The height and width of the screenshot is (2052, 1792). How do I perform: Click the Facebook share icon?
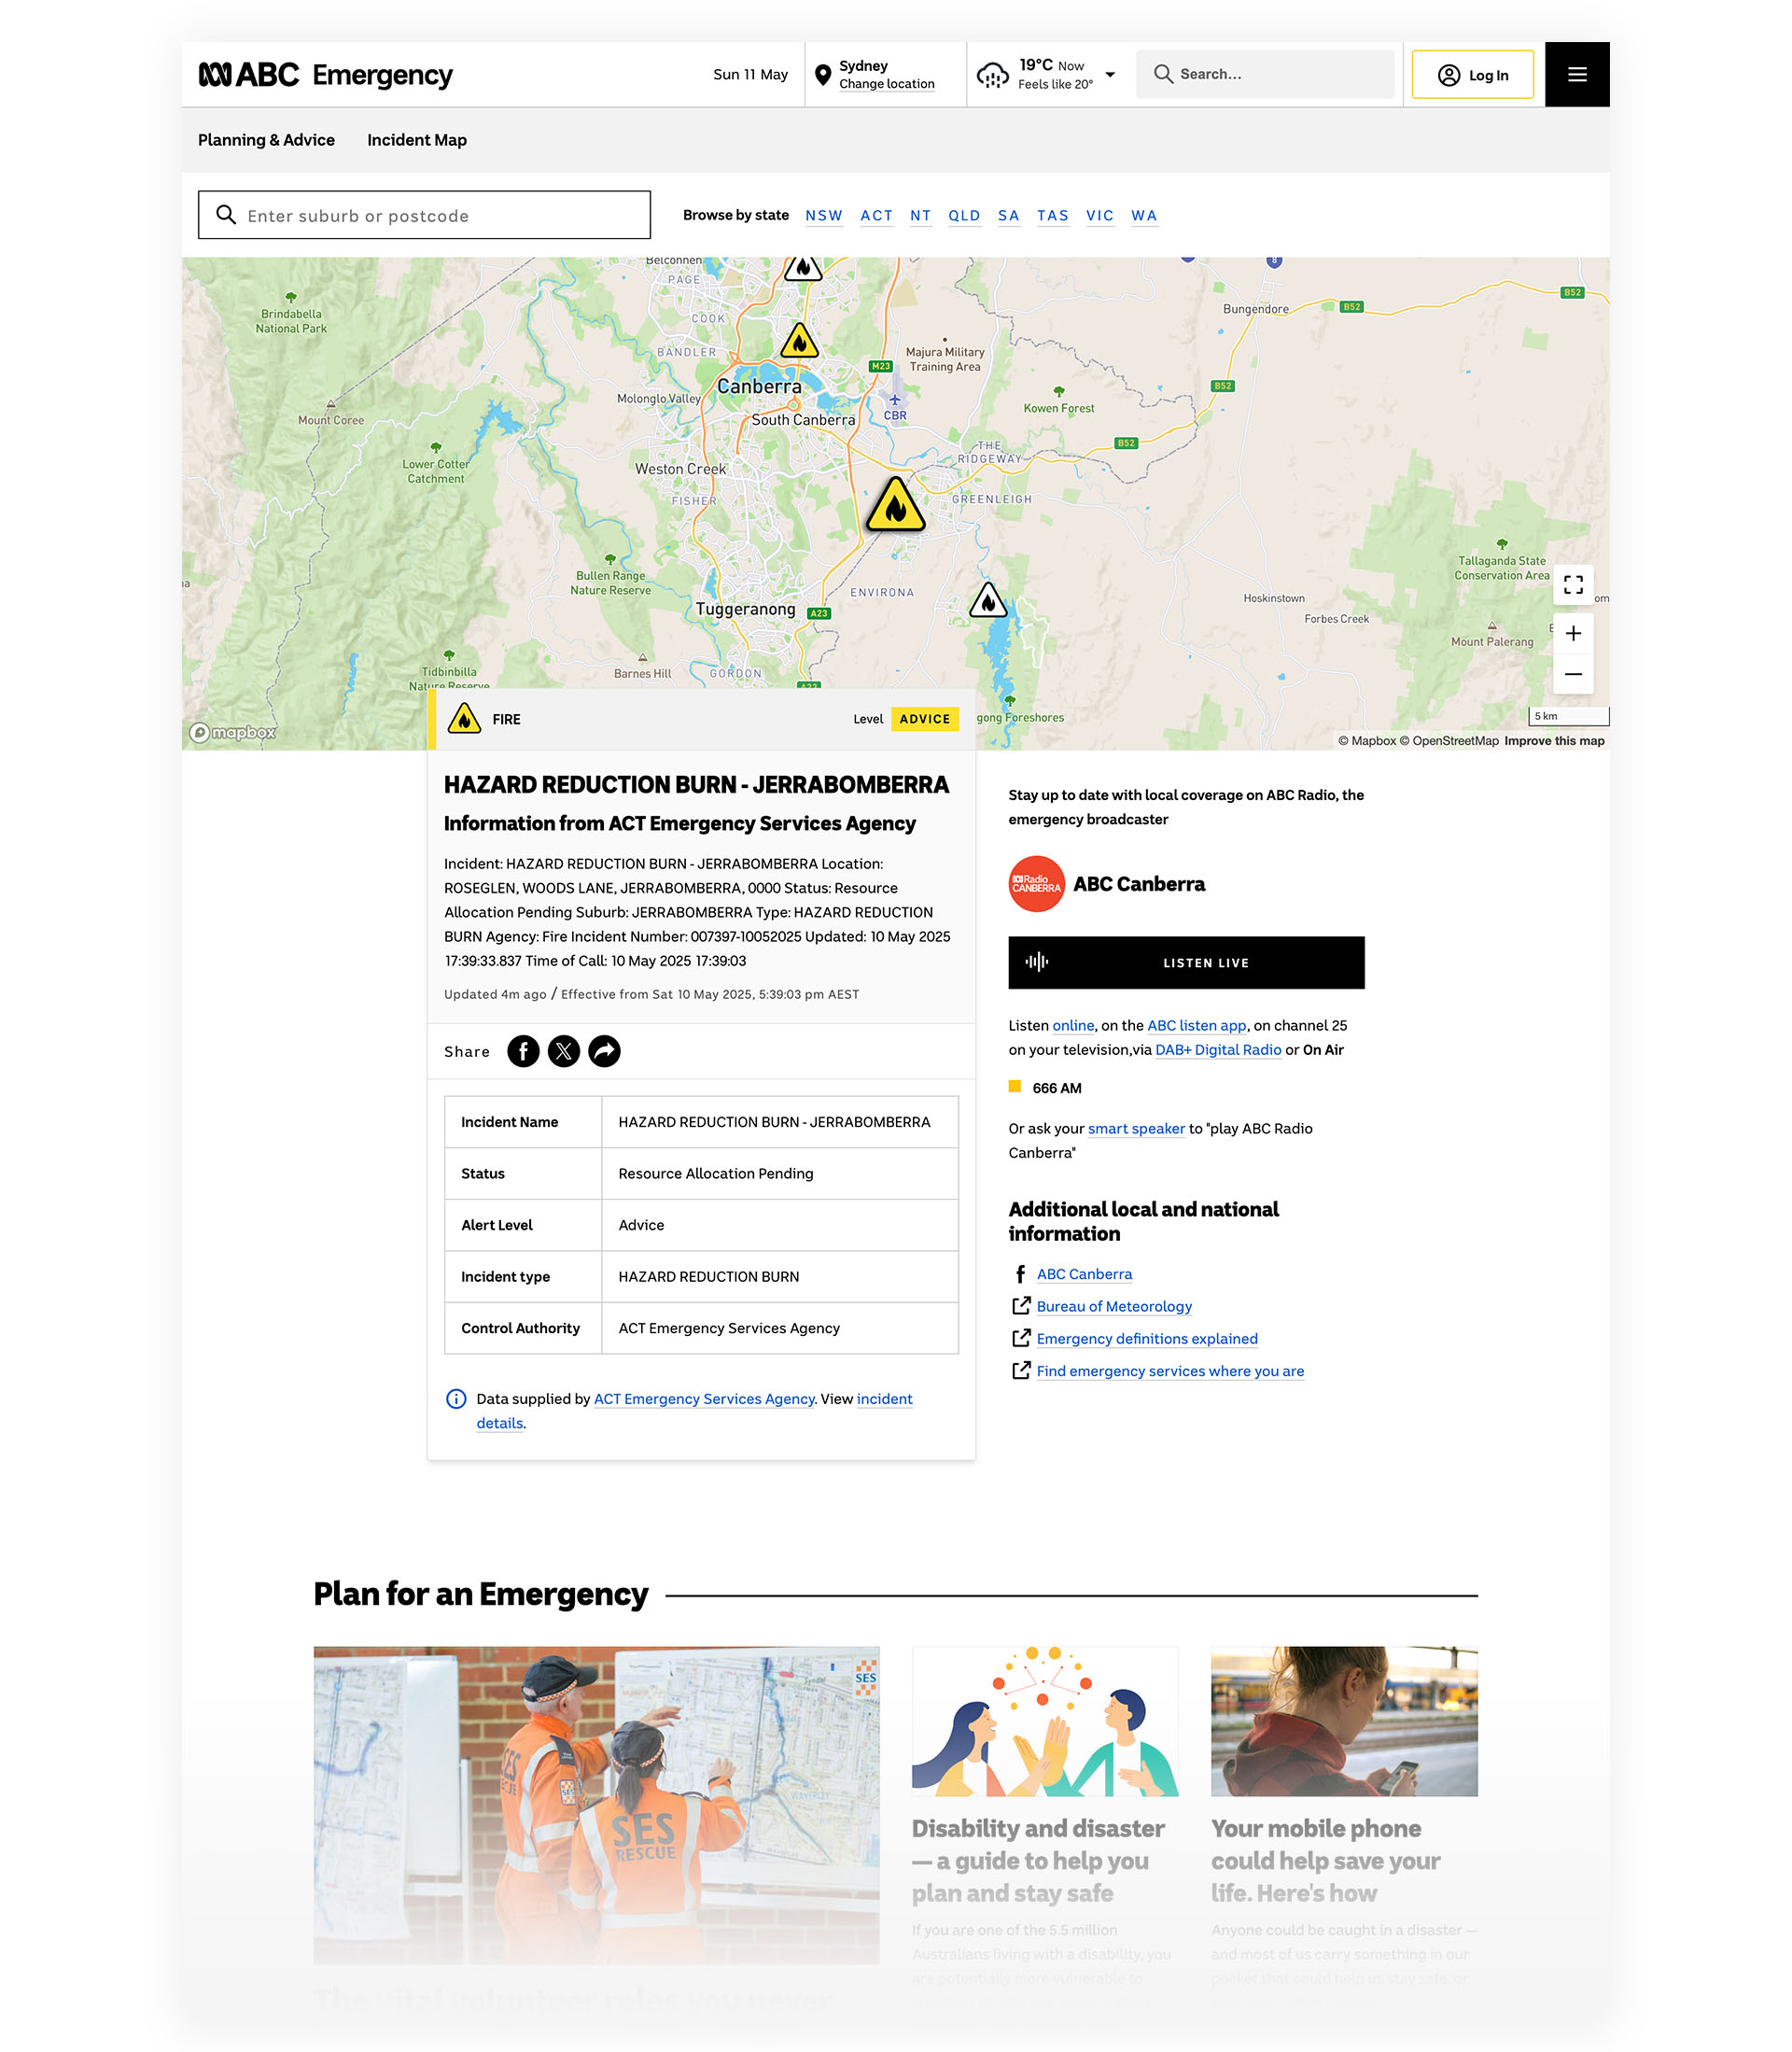pos(523,1051)
